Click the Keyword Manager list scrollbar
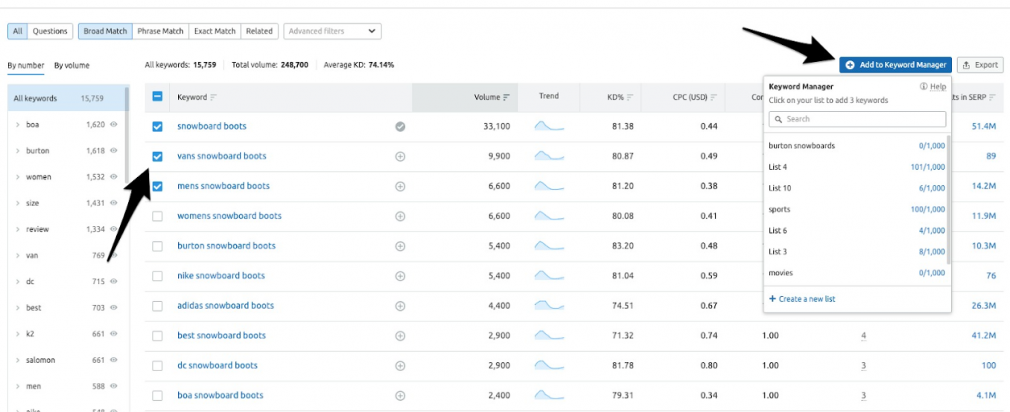This screenshot has width=1010, height=412. pyautogui.click(x=949, y=200)
